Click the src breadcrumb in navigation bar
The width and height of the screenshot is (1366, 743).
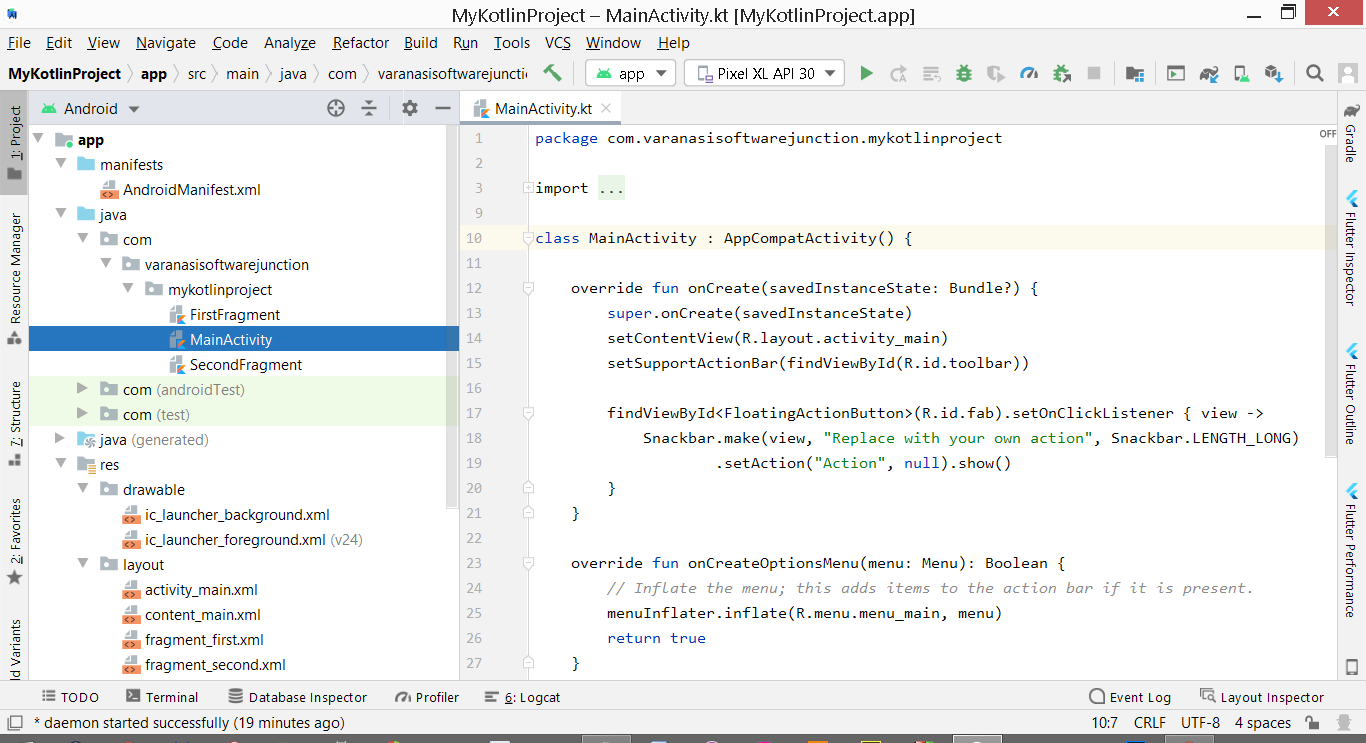click(197, 73)
